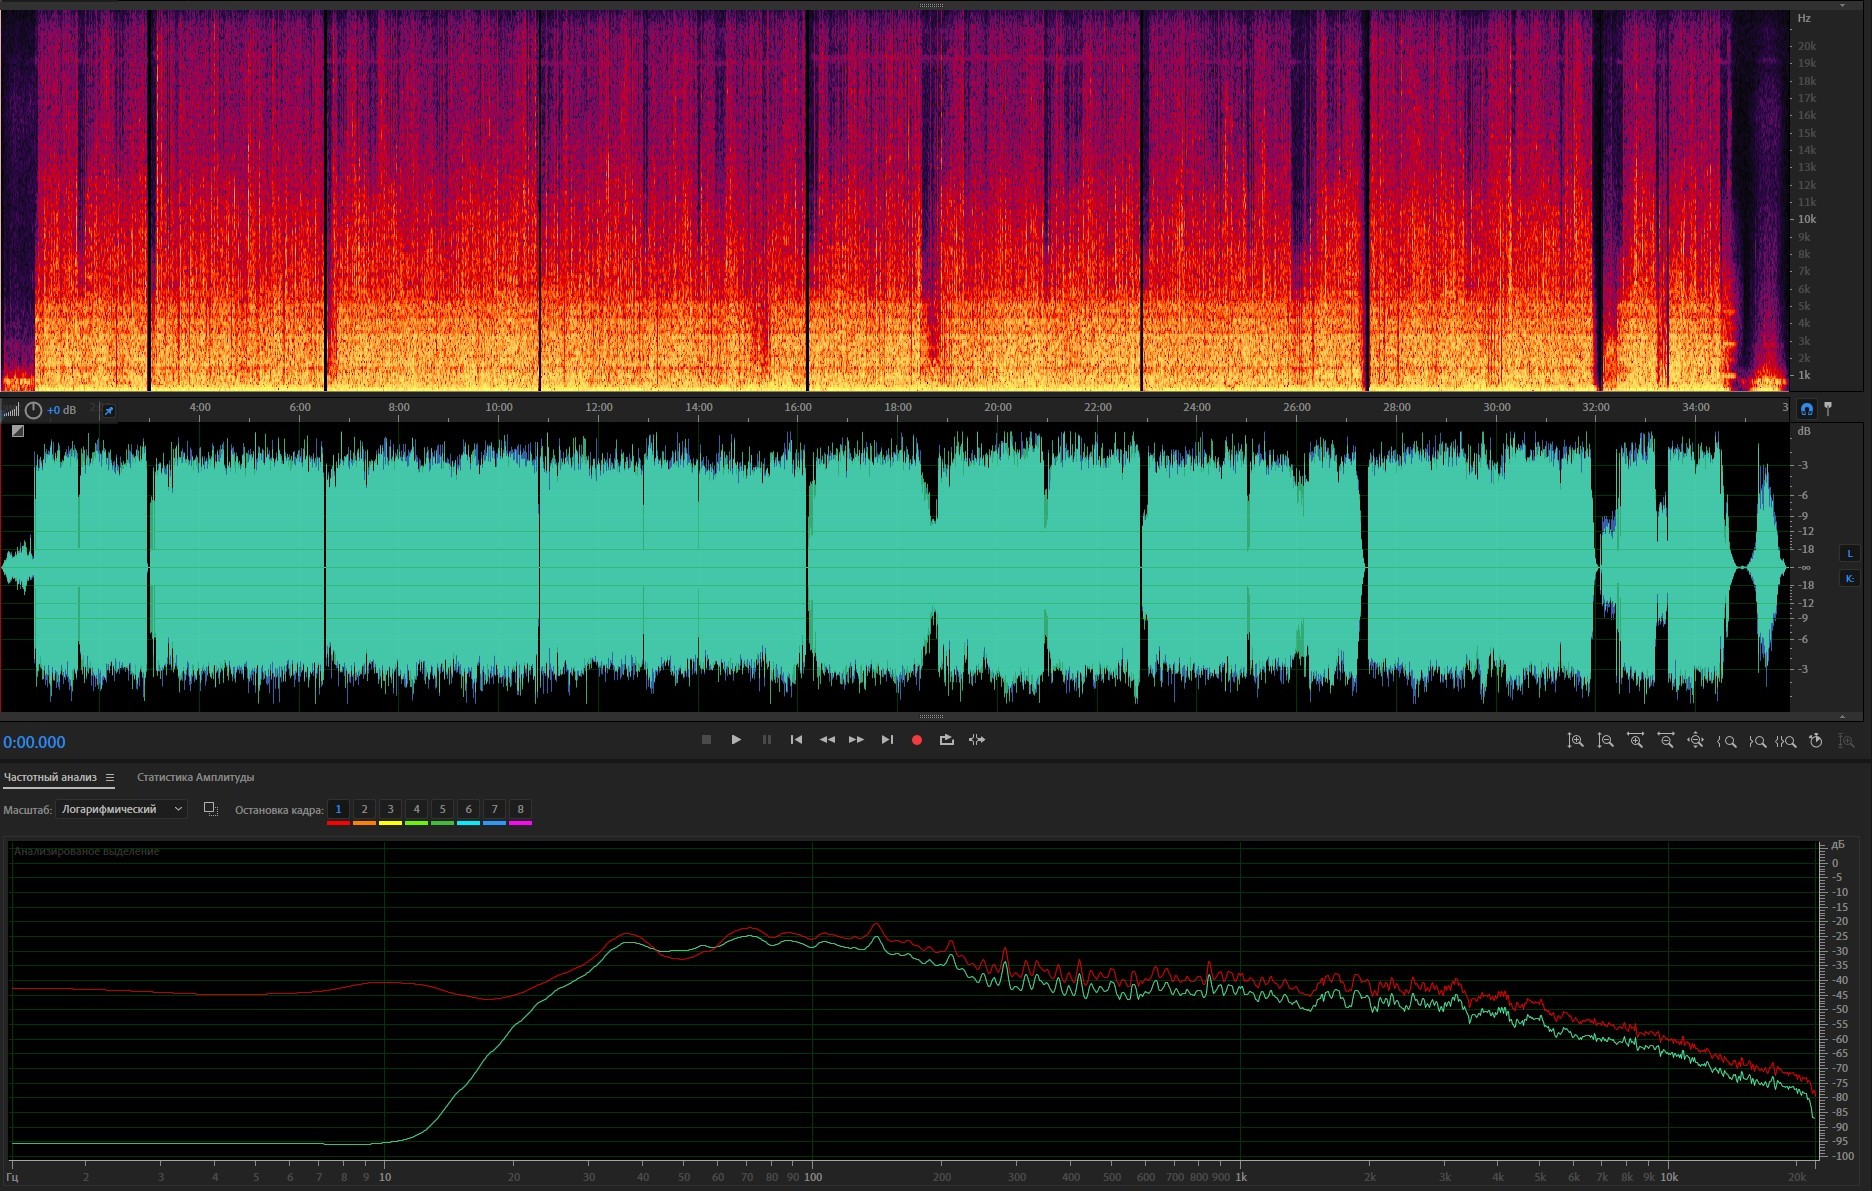Click the divider grip below waveform
The image size is (1872, 1191).
tap(931, 716)
